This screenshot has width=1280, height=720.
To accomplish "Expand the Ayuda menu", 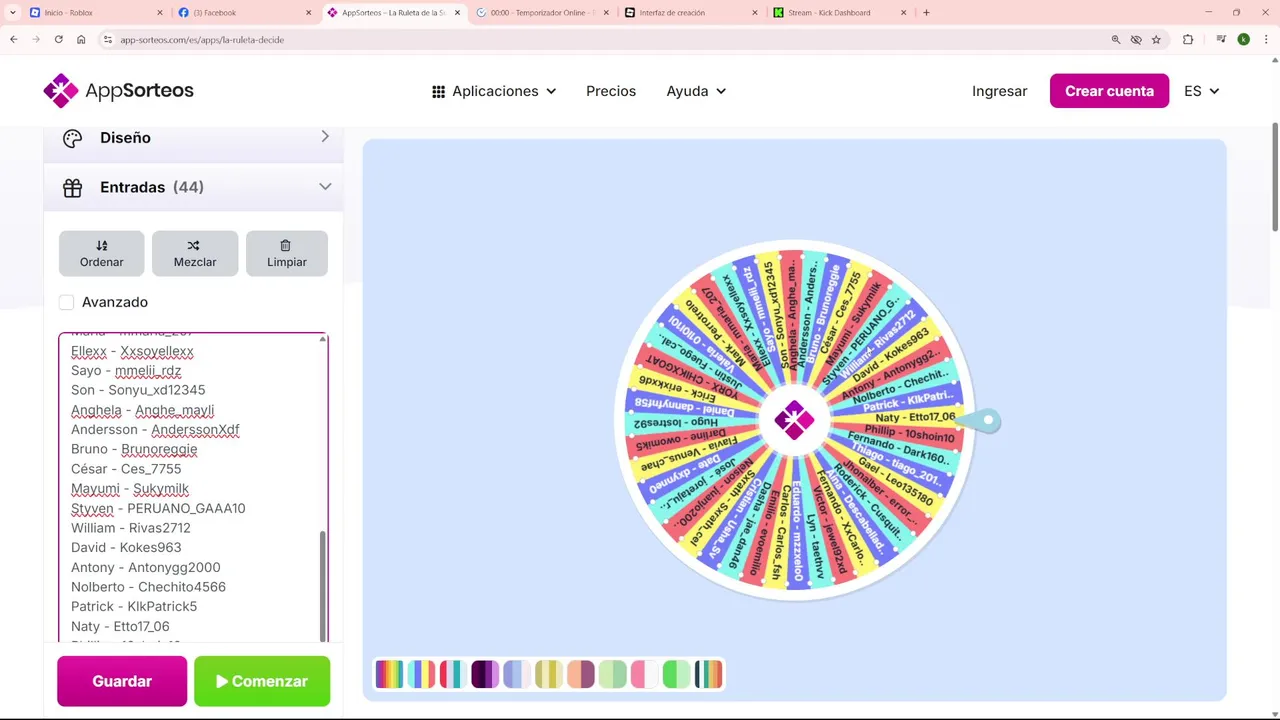I will pyautogui.click(x=696, y=91).
